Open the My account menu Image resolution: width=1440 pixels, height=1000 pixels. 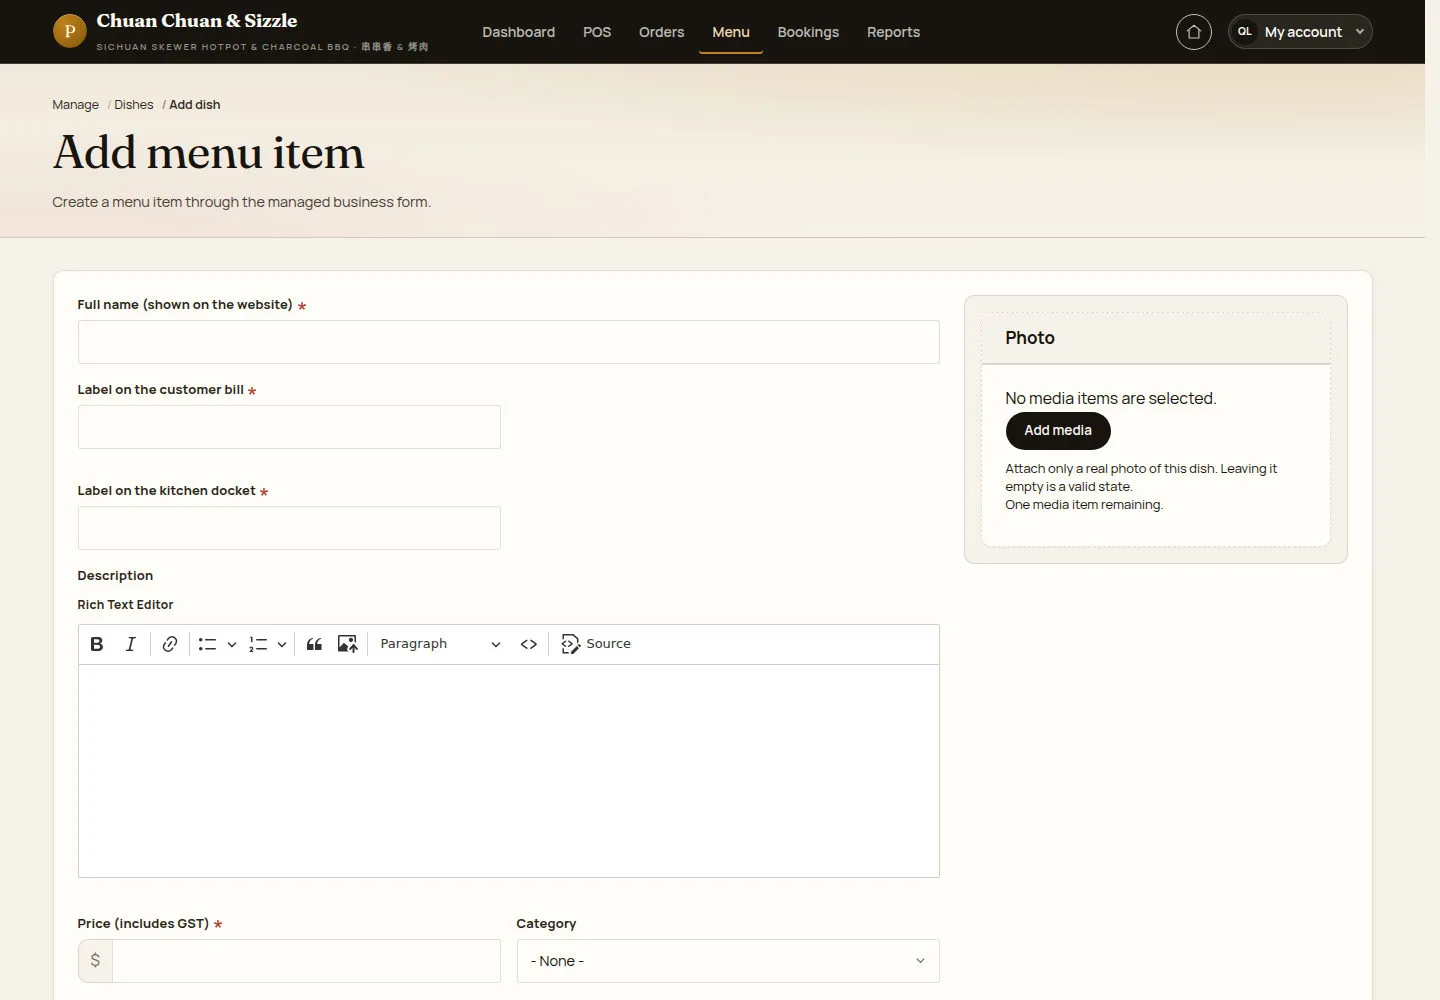(x=1300, y=32)
